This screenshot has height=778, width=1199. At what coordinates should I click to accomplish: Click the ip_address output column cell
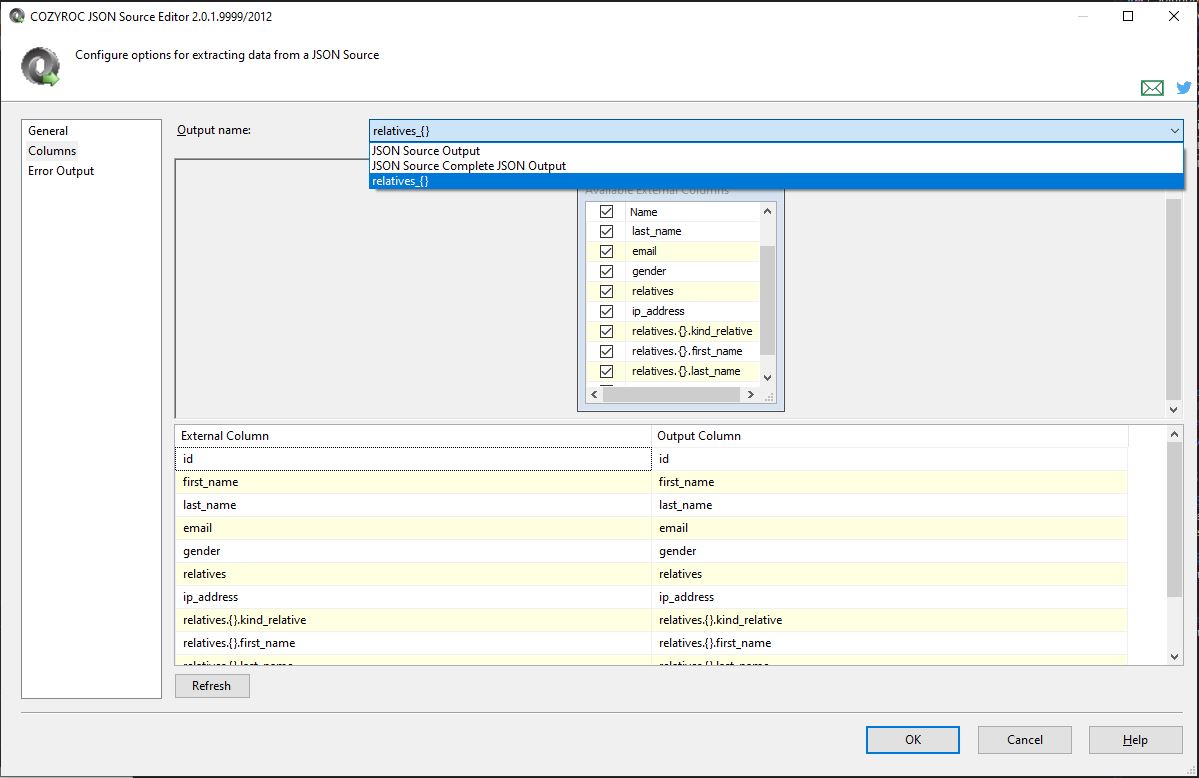click(x=889, y=597)
